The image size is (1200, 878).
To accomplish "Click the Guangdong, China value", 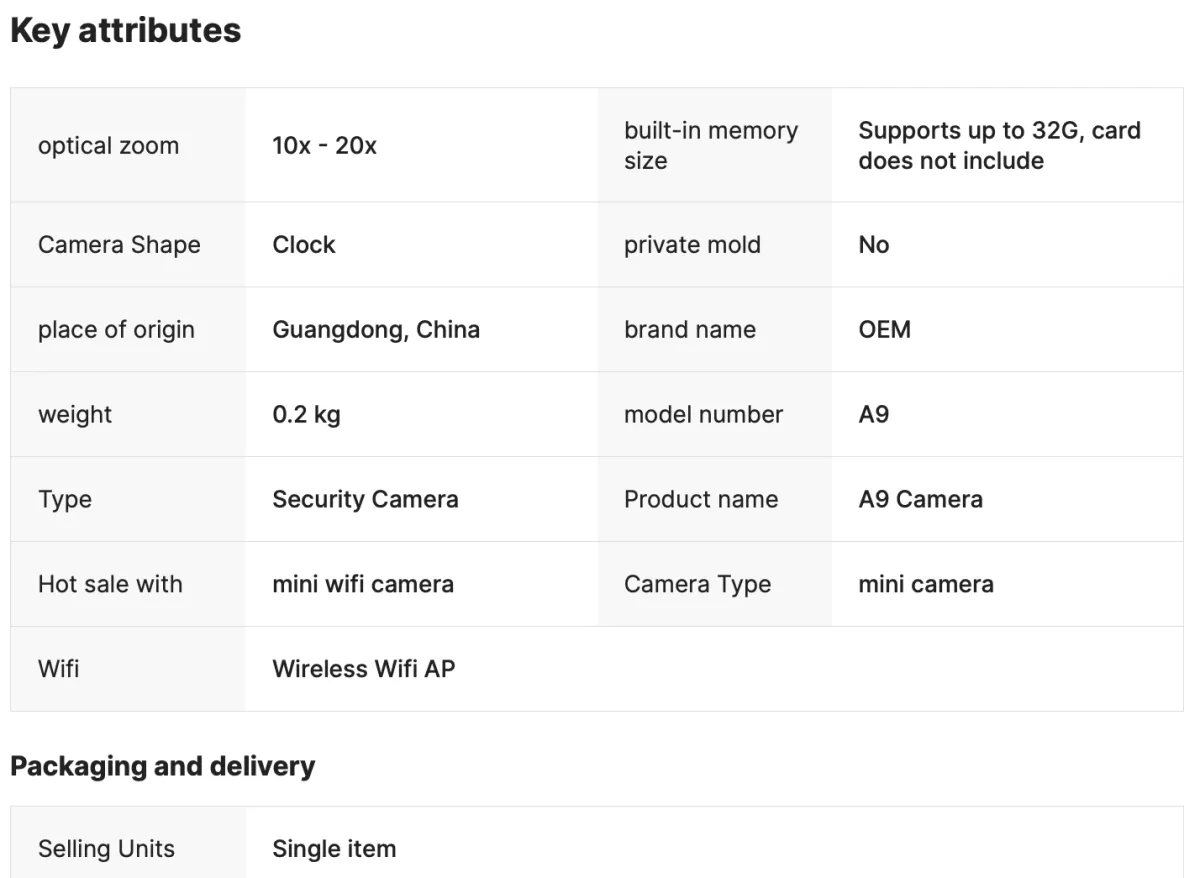I will point(376,330).
